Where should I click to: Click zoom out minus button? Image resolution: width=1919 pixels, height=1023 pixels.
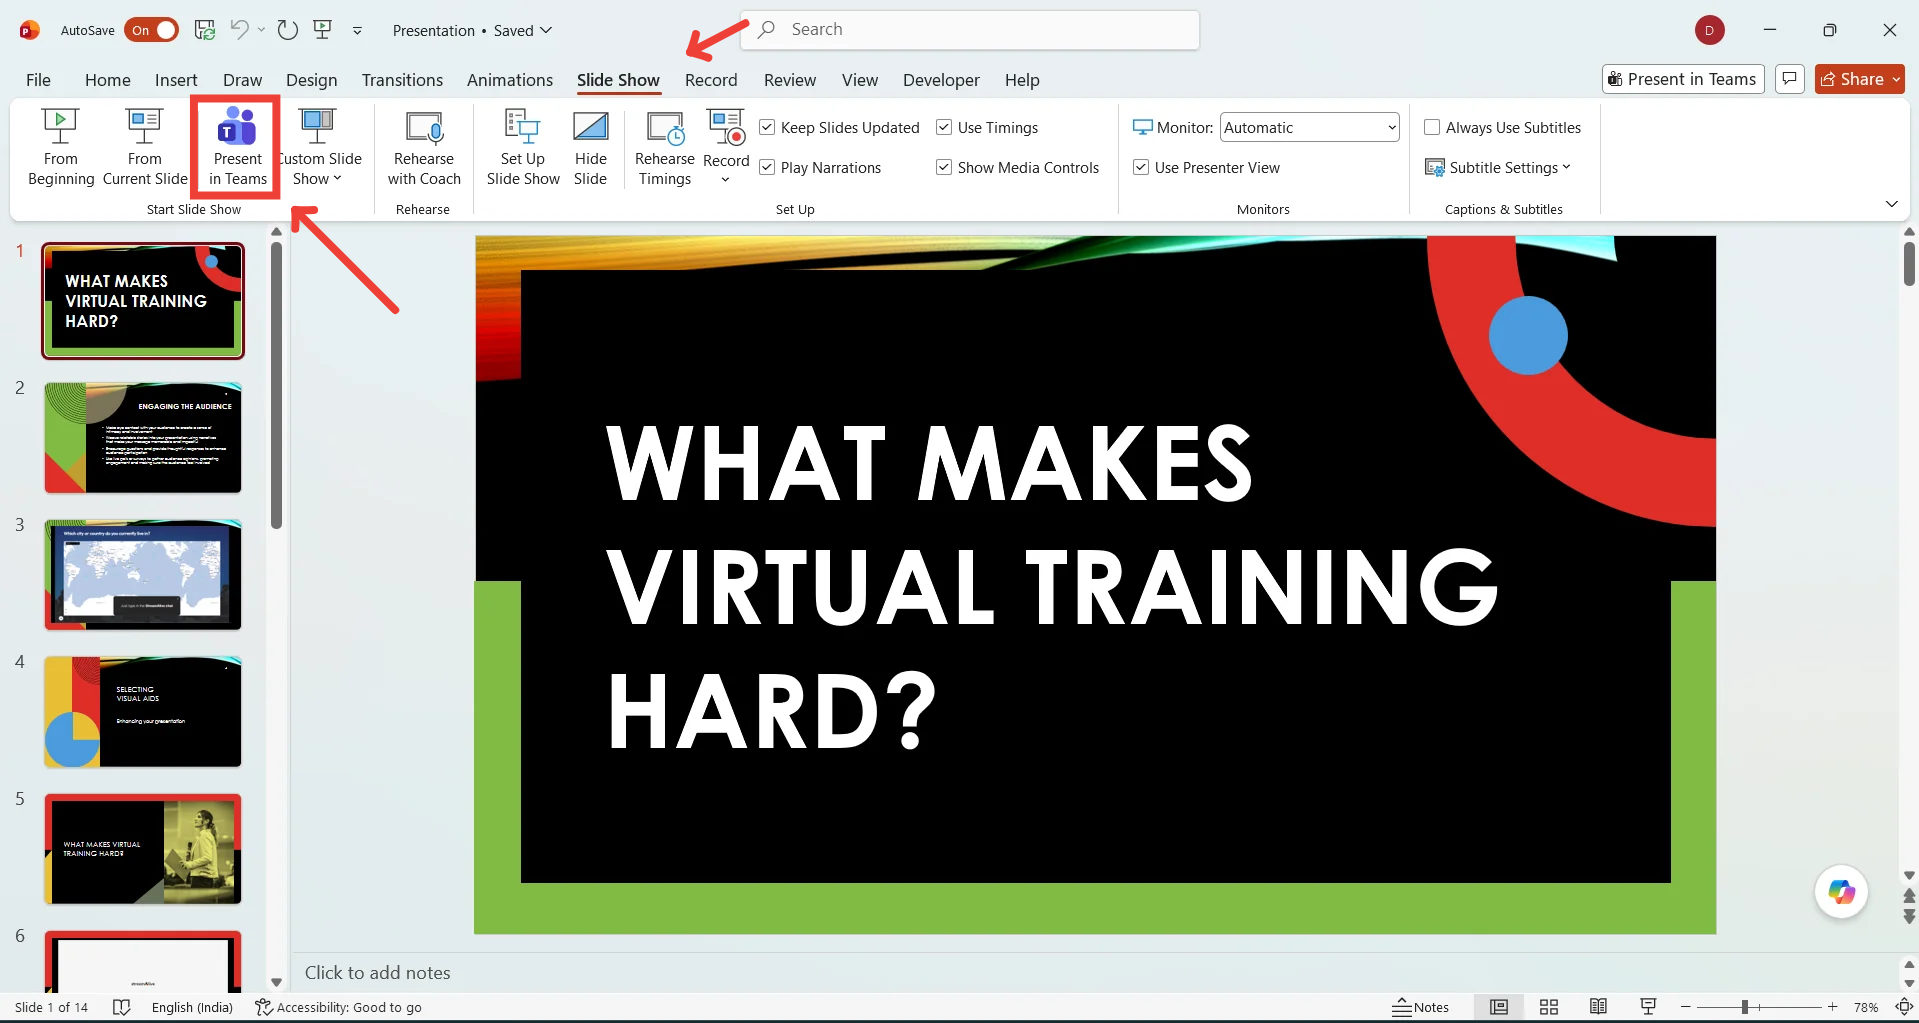pyautogui.click(x=1686, y=1007)
